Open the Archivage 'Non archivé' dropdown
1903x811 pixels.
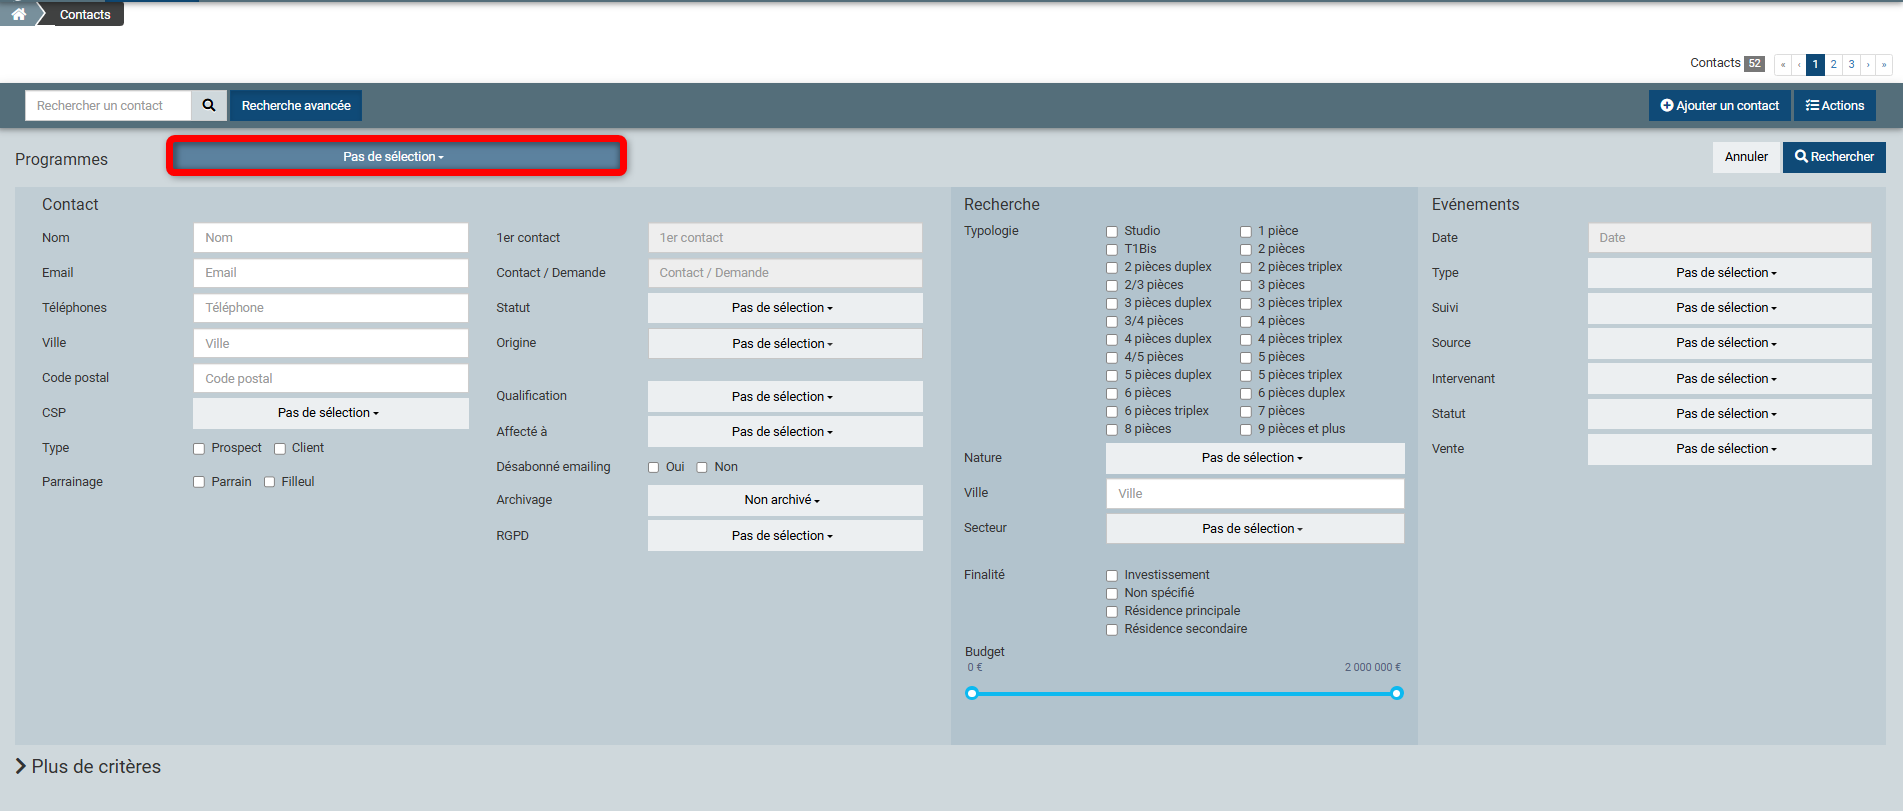pyautogui.click(x=784, y=500)
